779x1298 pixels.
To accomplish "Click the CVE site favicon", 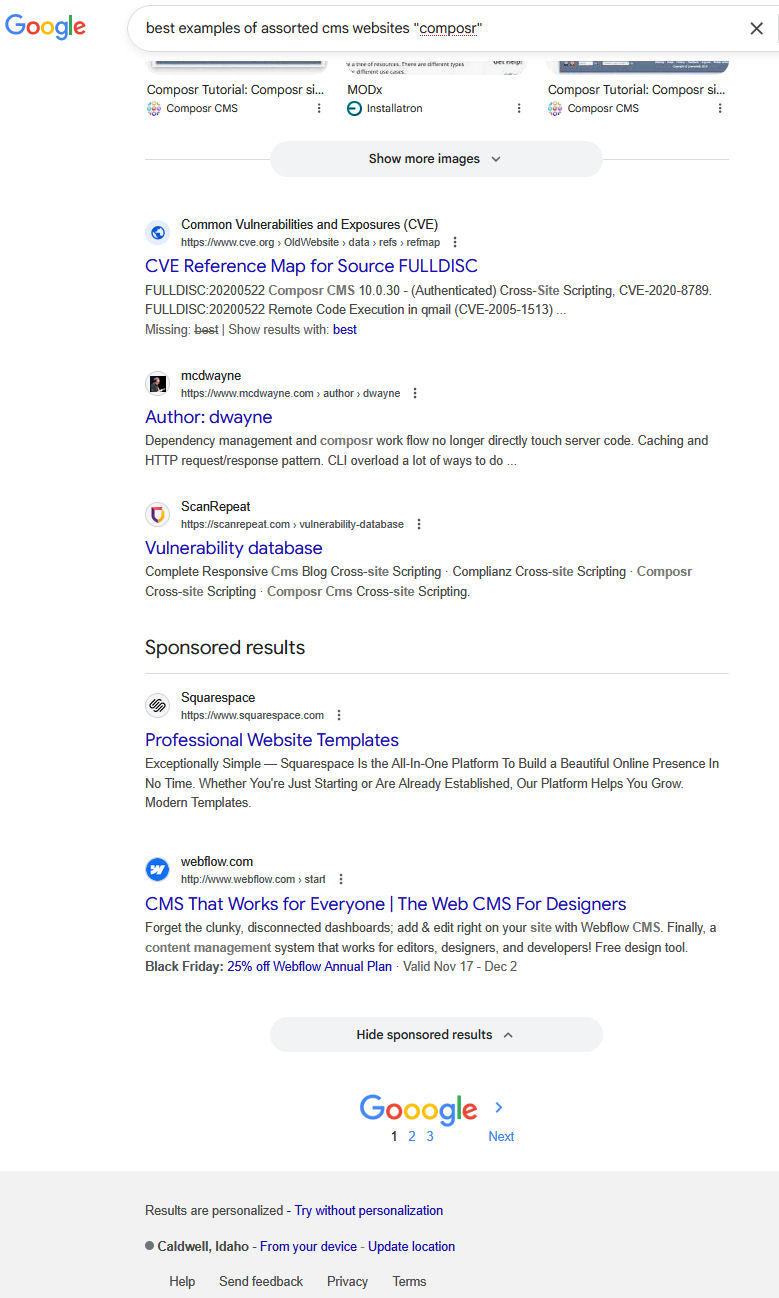I will [x=157, y=232].
